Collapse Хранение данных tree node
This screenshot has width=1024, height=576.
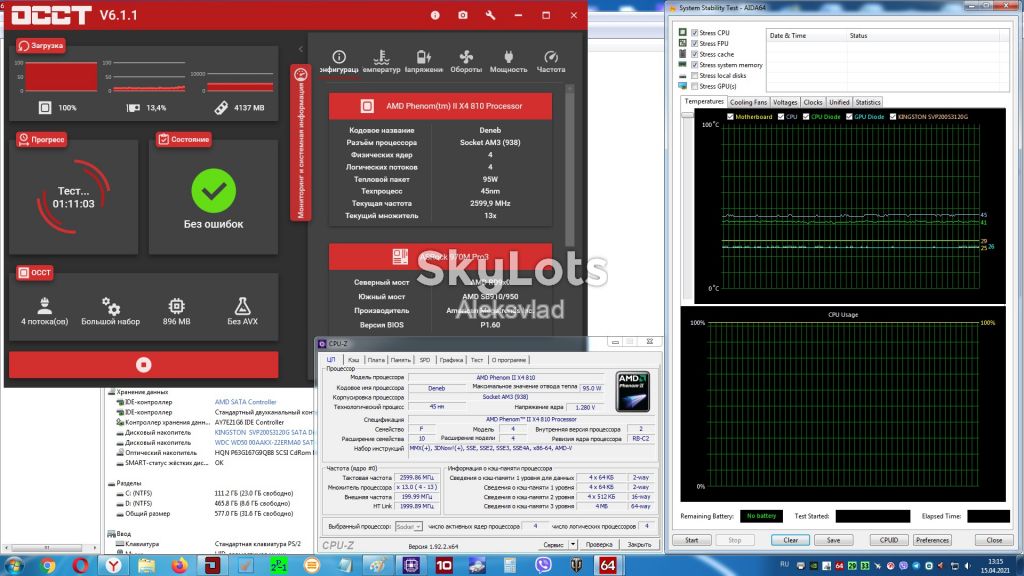112,392
